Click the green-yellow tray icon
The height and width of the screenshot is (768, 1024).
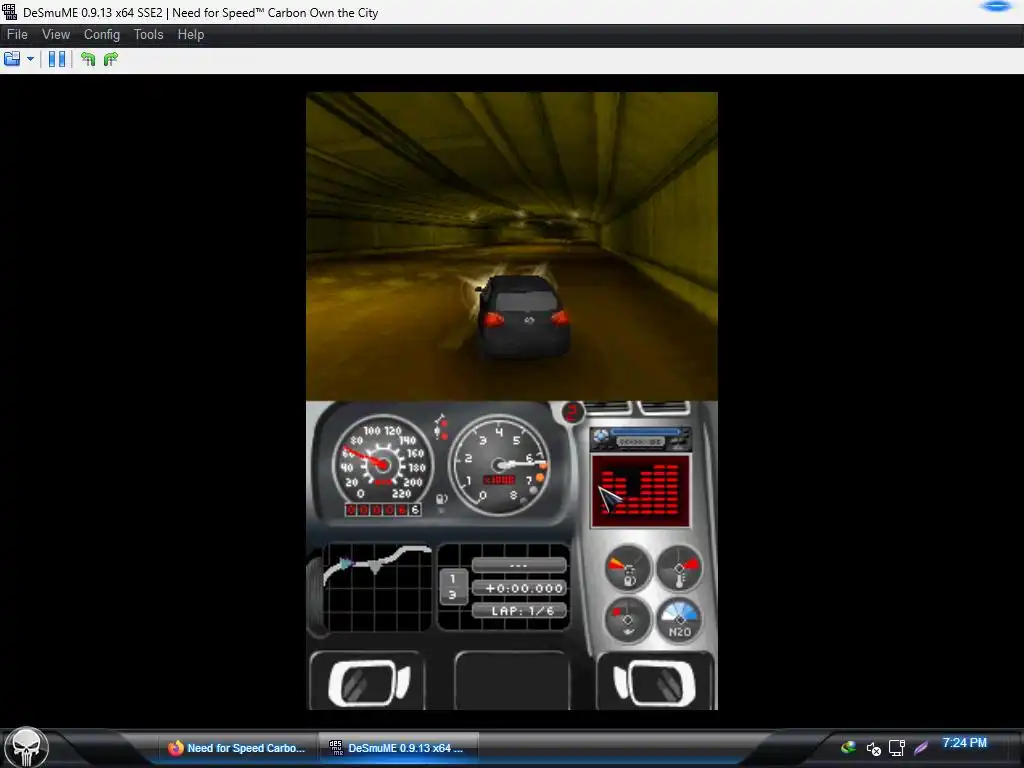point(848,747)
